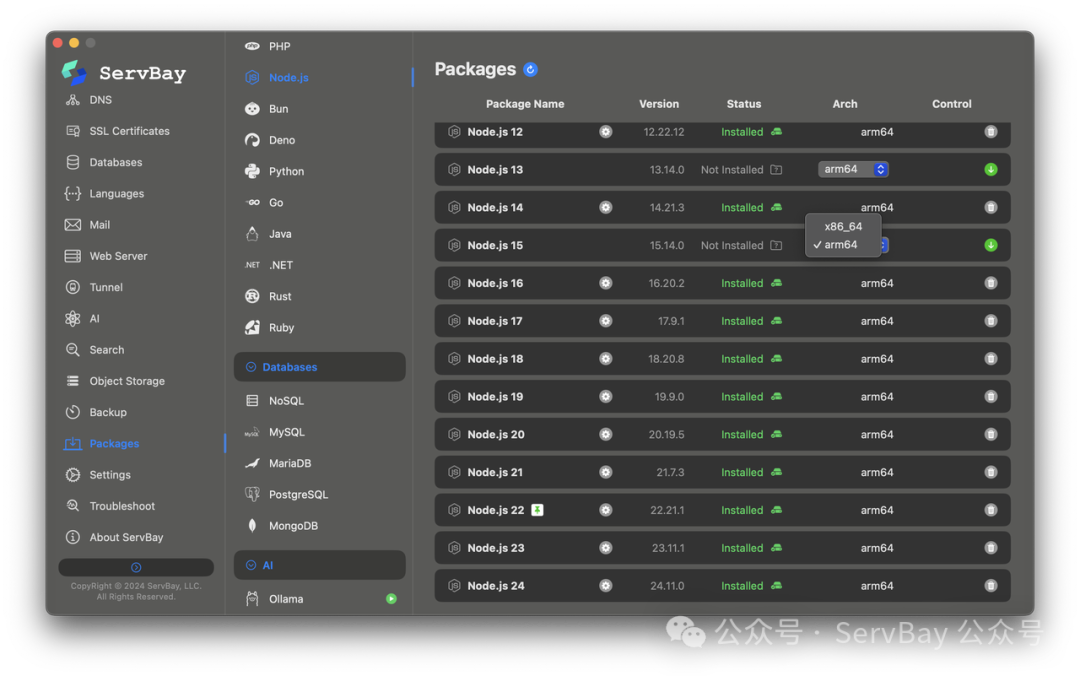
Task: Choose arm64 in the arch popup
Action: [x=843, y=245]
